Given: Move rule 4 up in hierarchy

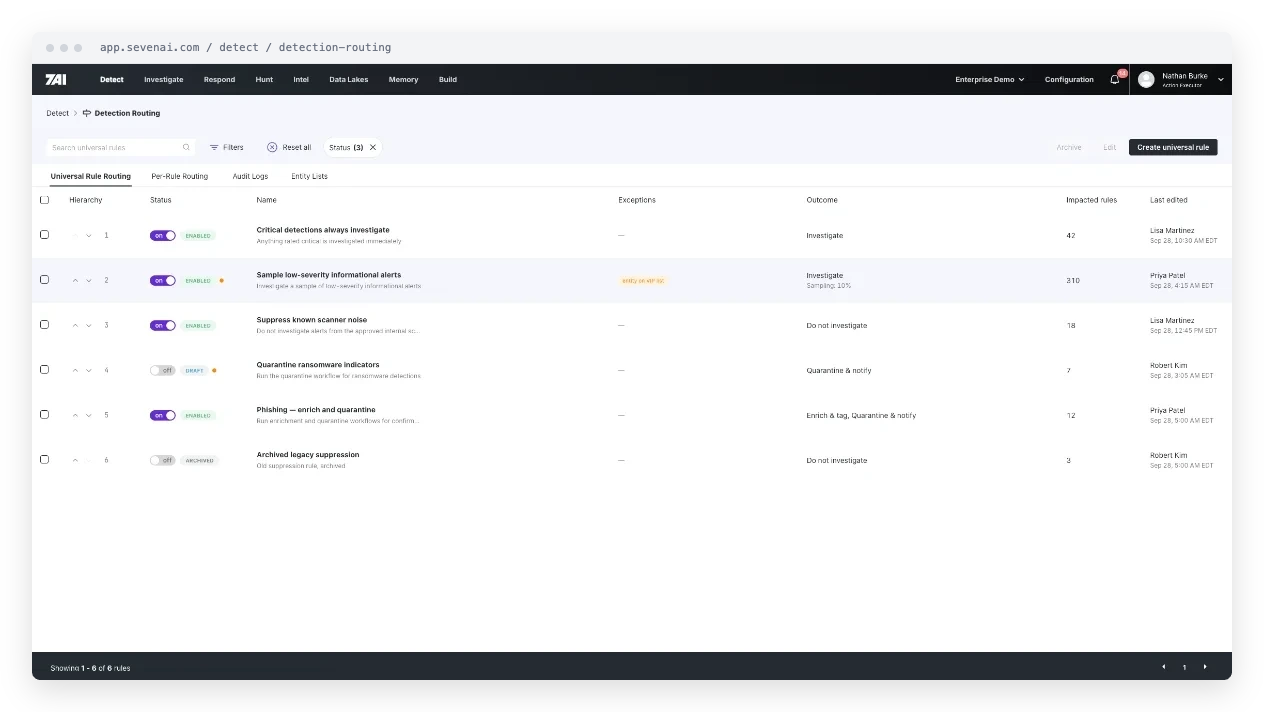Looking at the screenshot, I should (75, 371).
